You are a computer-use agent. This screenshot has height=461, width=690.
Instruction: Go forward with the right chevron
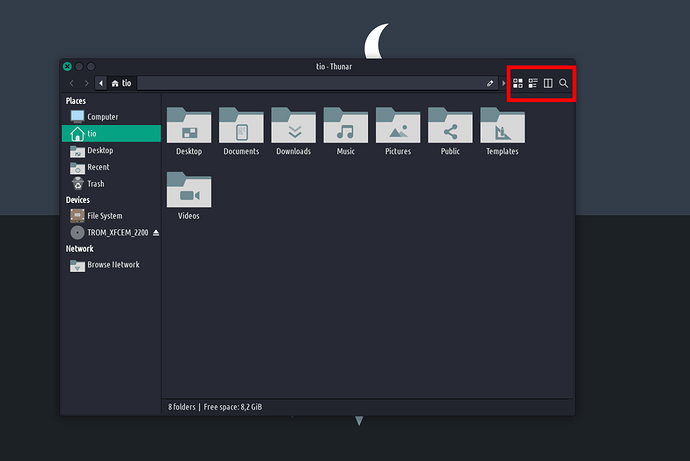86,83
